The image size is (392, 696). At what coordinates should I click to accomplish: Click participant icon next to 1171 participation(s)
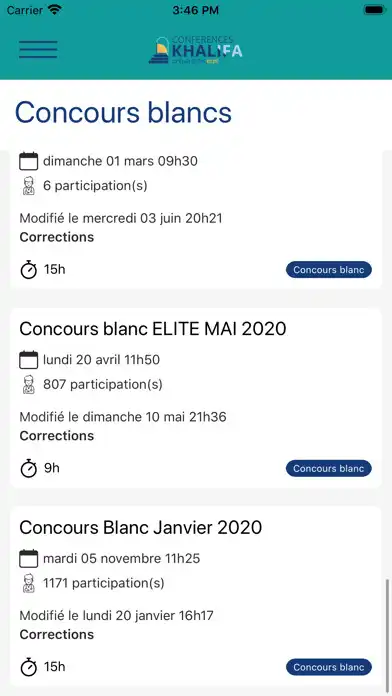point(28,583)
